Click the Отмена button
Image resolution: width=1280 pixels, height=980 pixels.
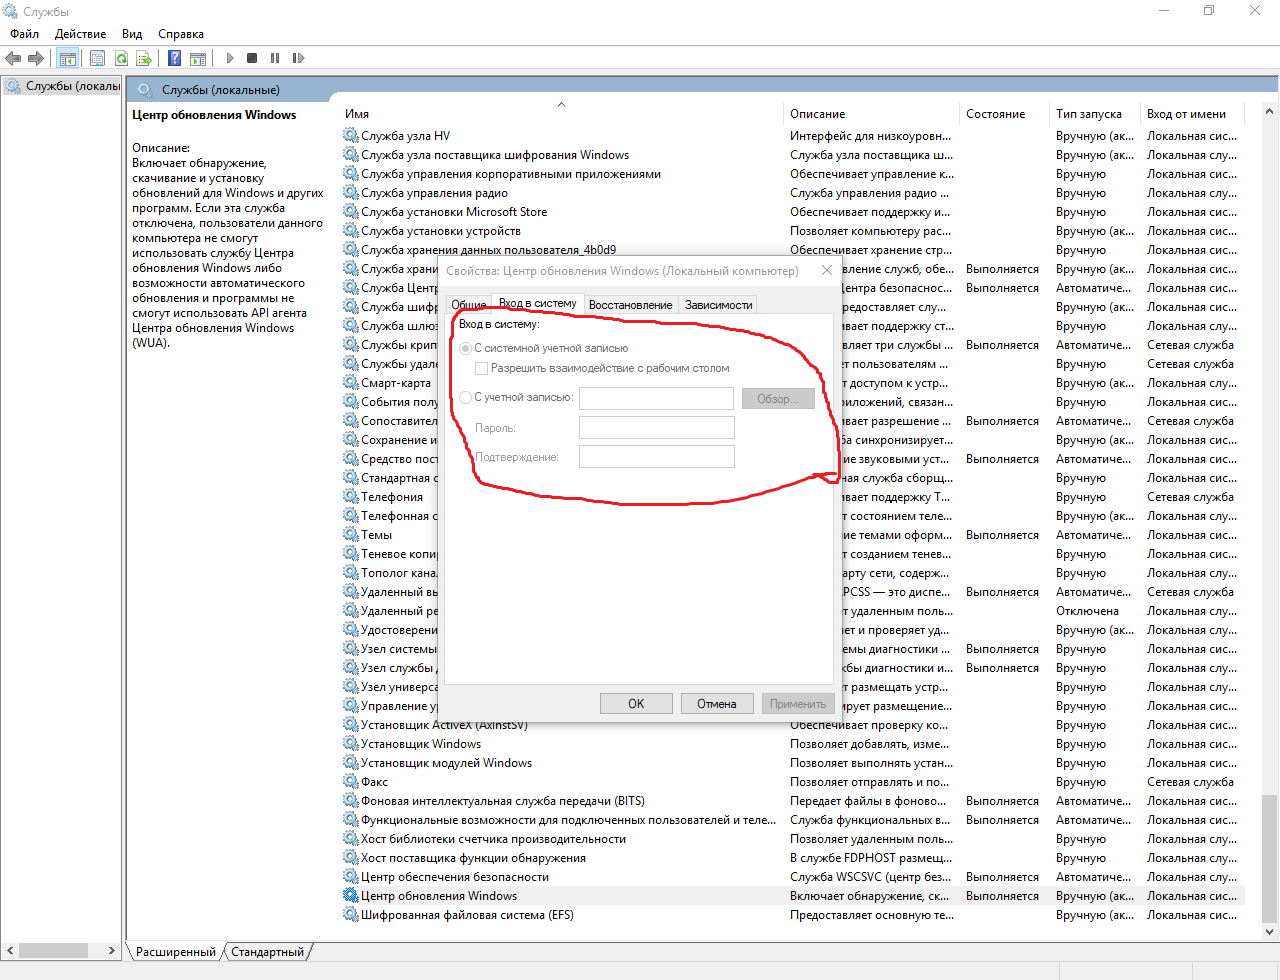point(717,704)
